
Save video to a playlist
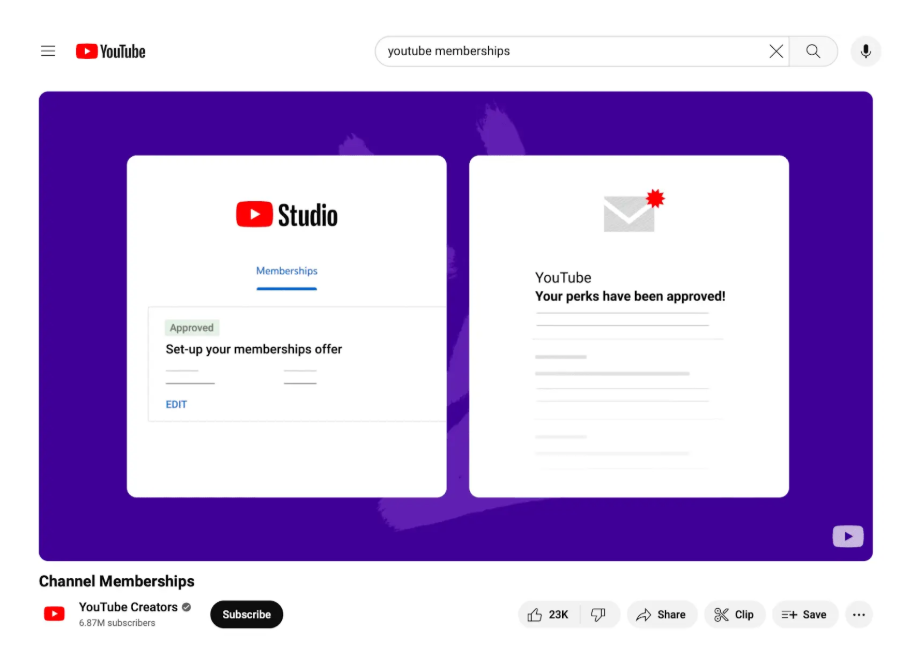805,614
